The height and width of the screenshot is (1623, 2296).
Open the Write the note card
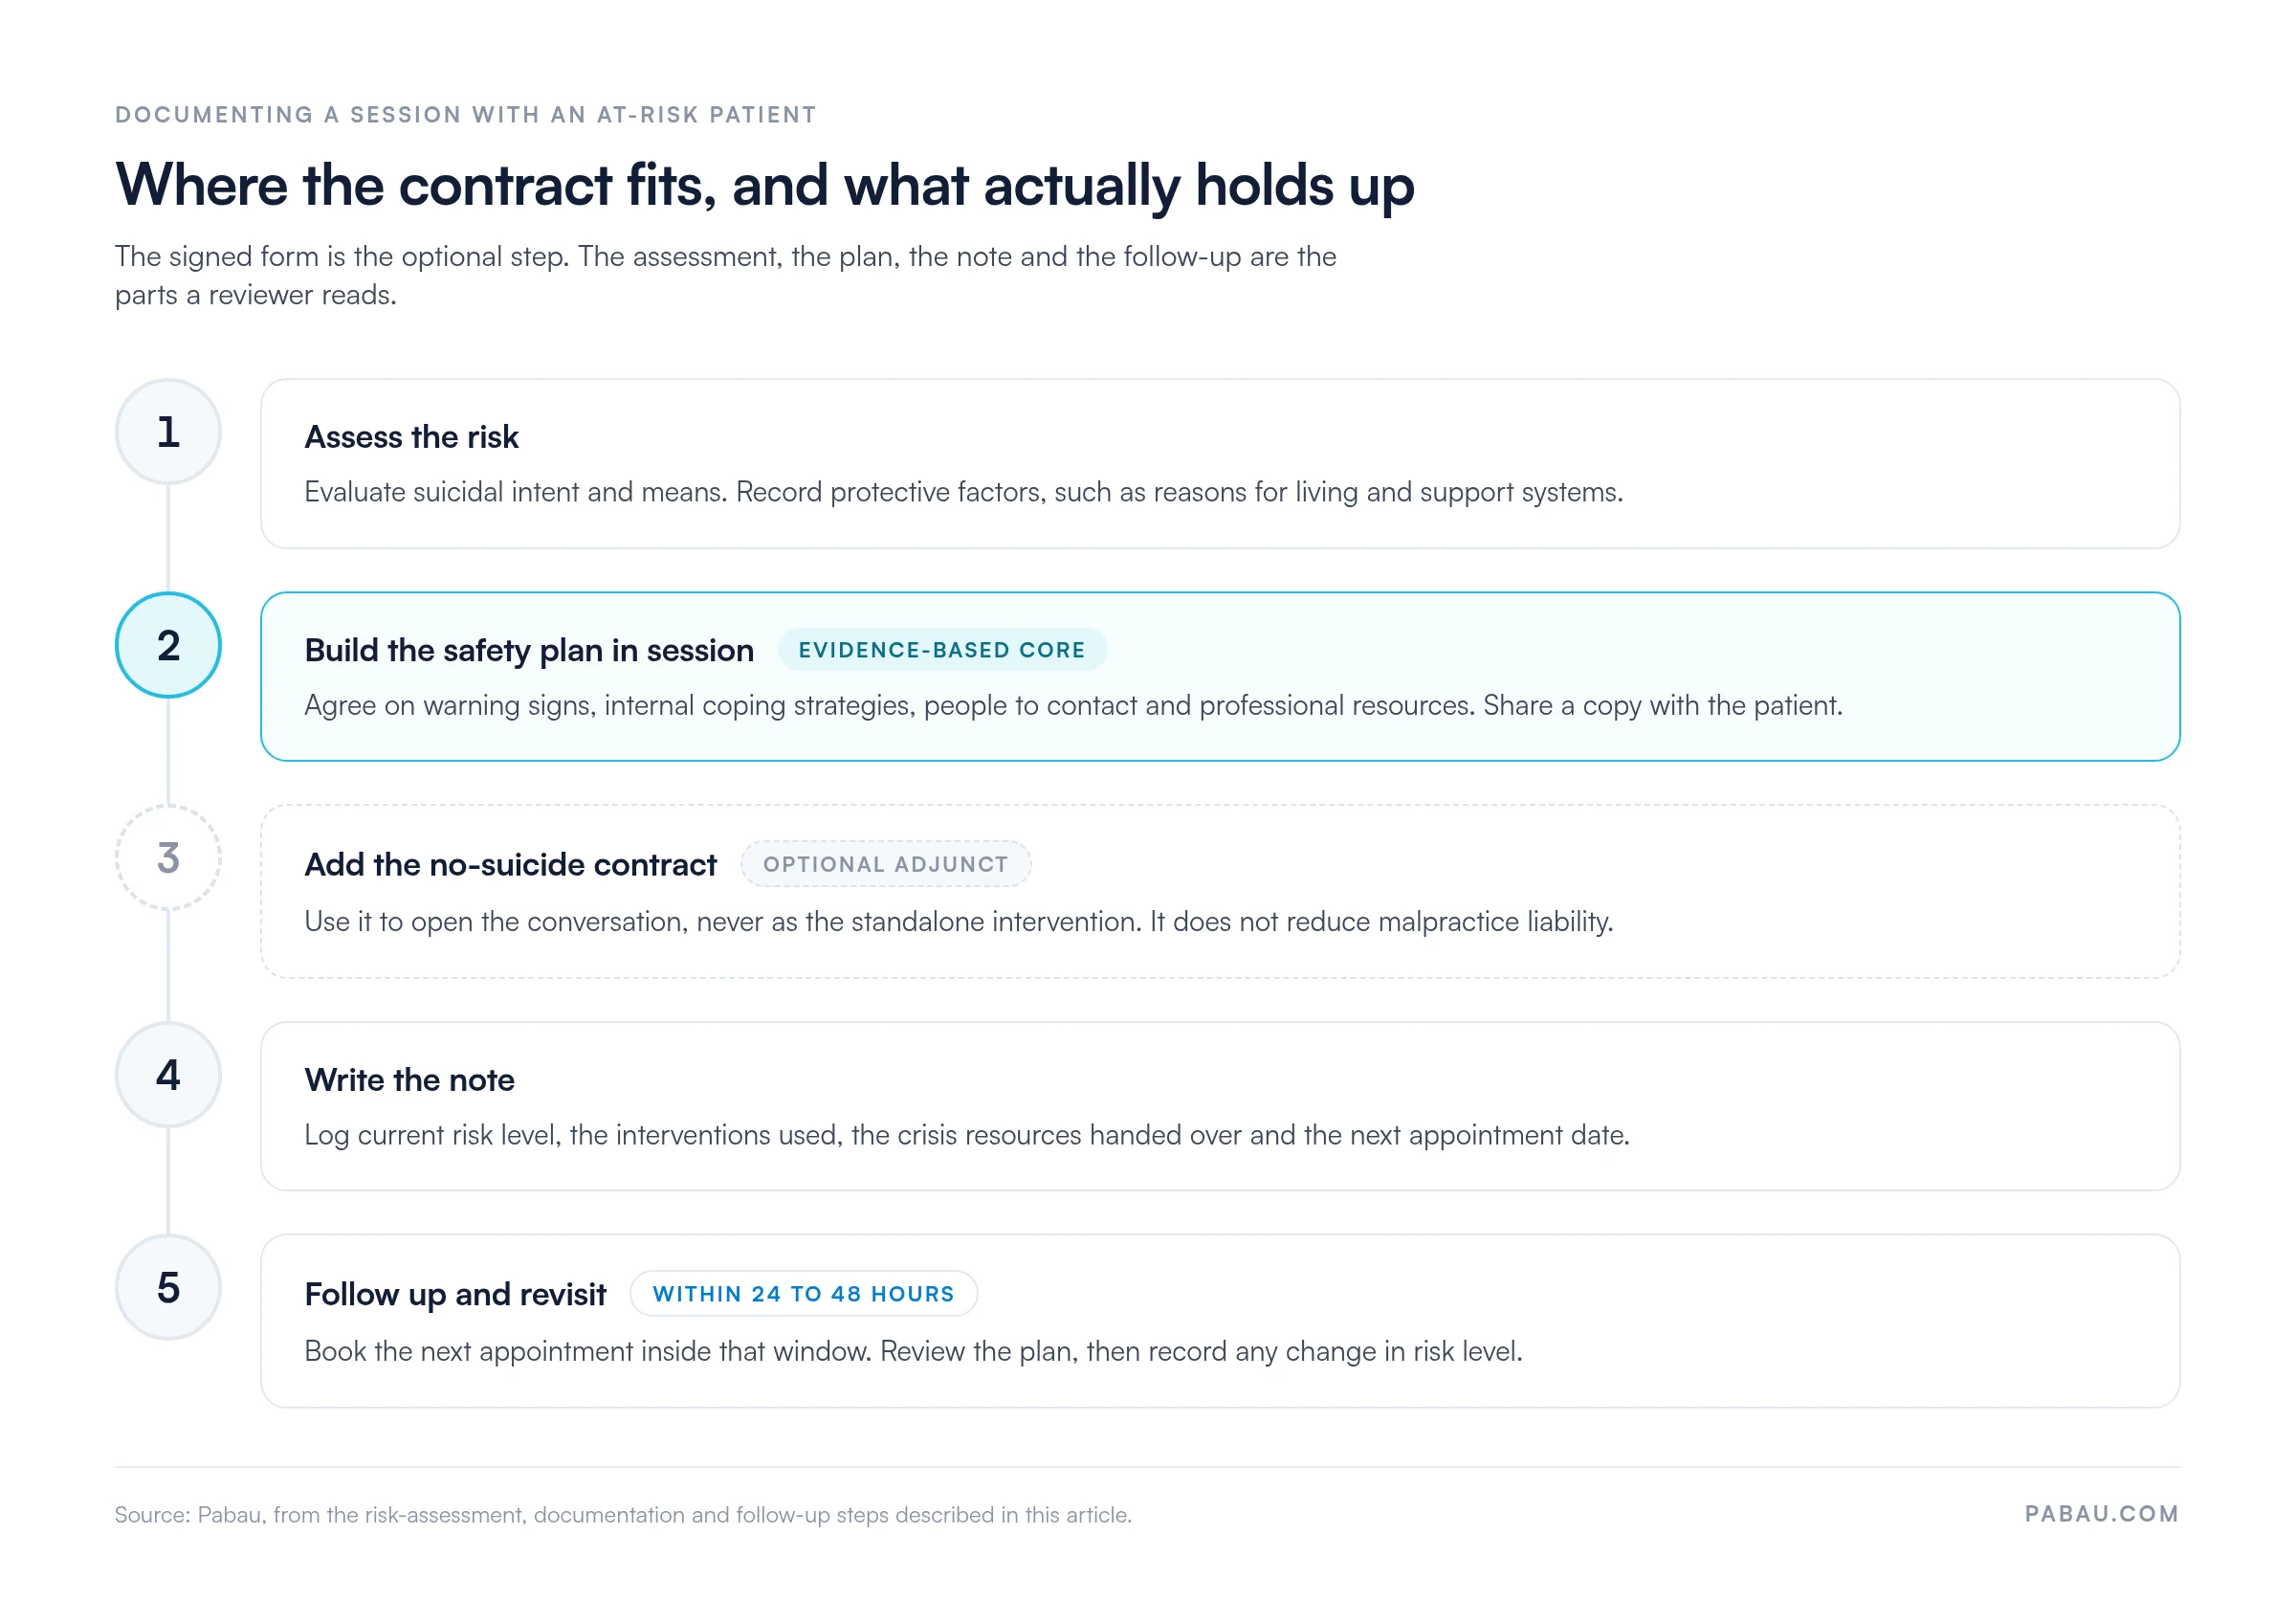click(1220, 1106)
